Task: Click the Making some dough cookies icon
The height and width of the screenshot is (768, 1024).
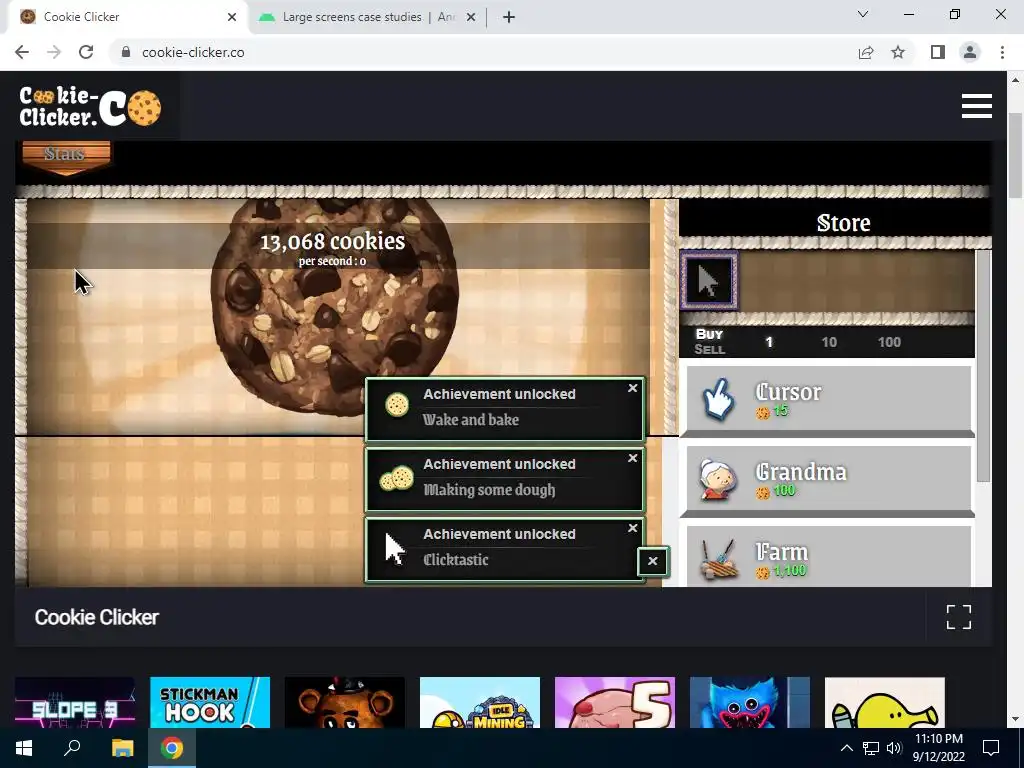Action: [x=396, y=479]
